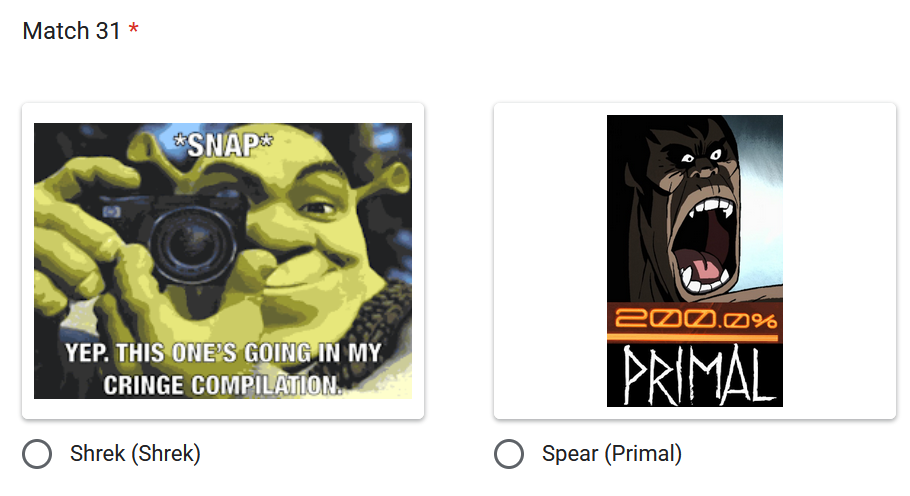Click Spear's wide white eyes
Image resolution: width=910 pixels, height=496 pixels.
[702, 157]
